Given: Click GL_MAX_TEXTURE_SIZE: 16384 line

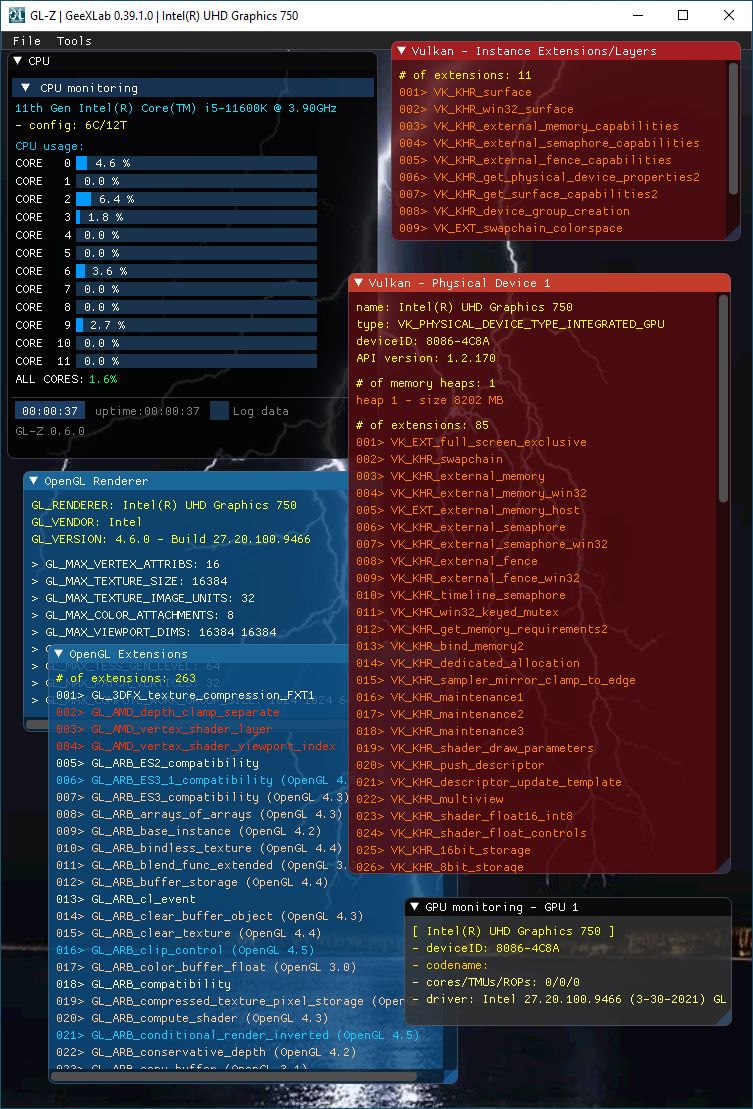Looking at the screenshot, I should click(x=129, y=581).
